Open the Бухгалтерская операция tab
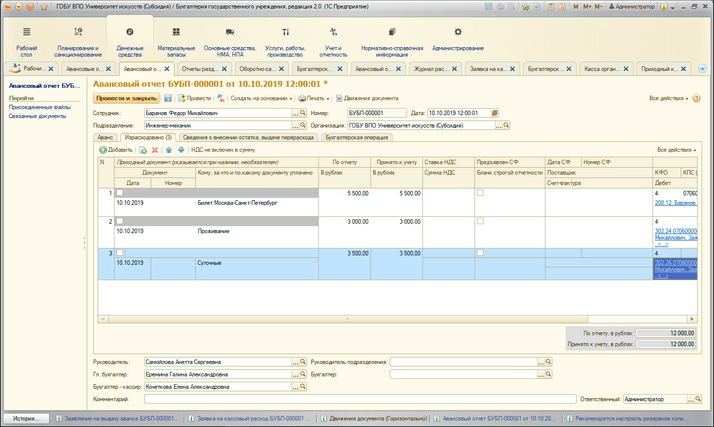This screenshot has height=427, width=714. coord(354,137)
